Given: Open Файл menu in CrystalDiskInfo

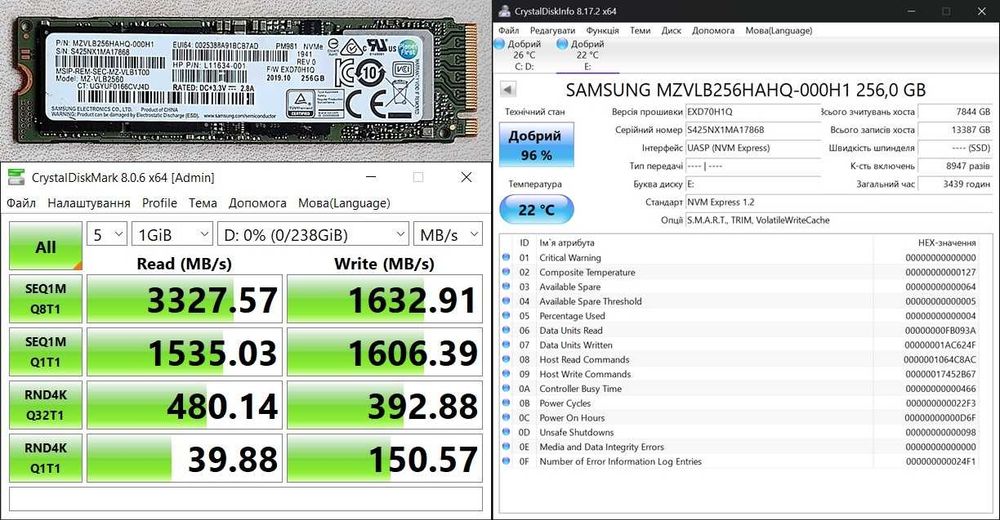Looking at the screenshot, I should point(508,30).
